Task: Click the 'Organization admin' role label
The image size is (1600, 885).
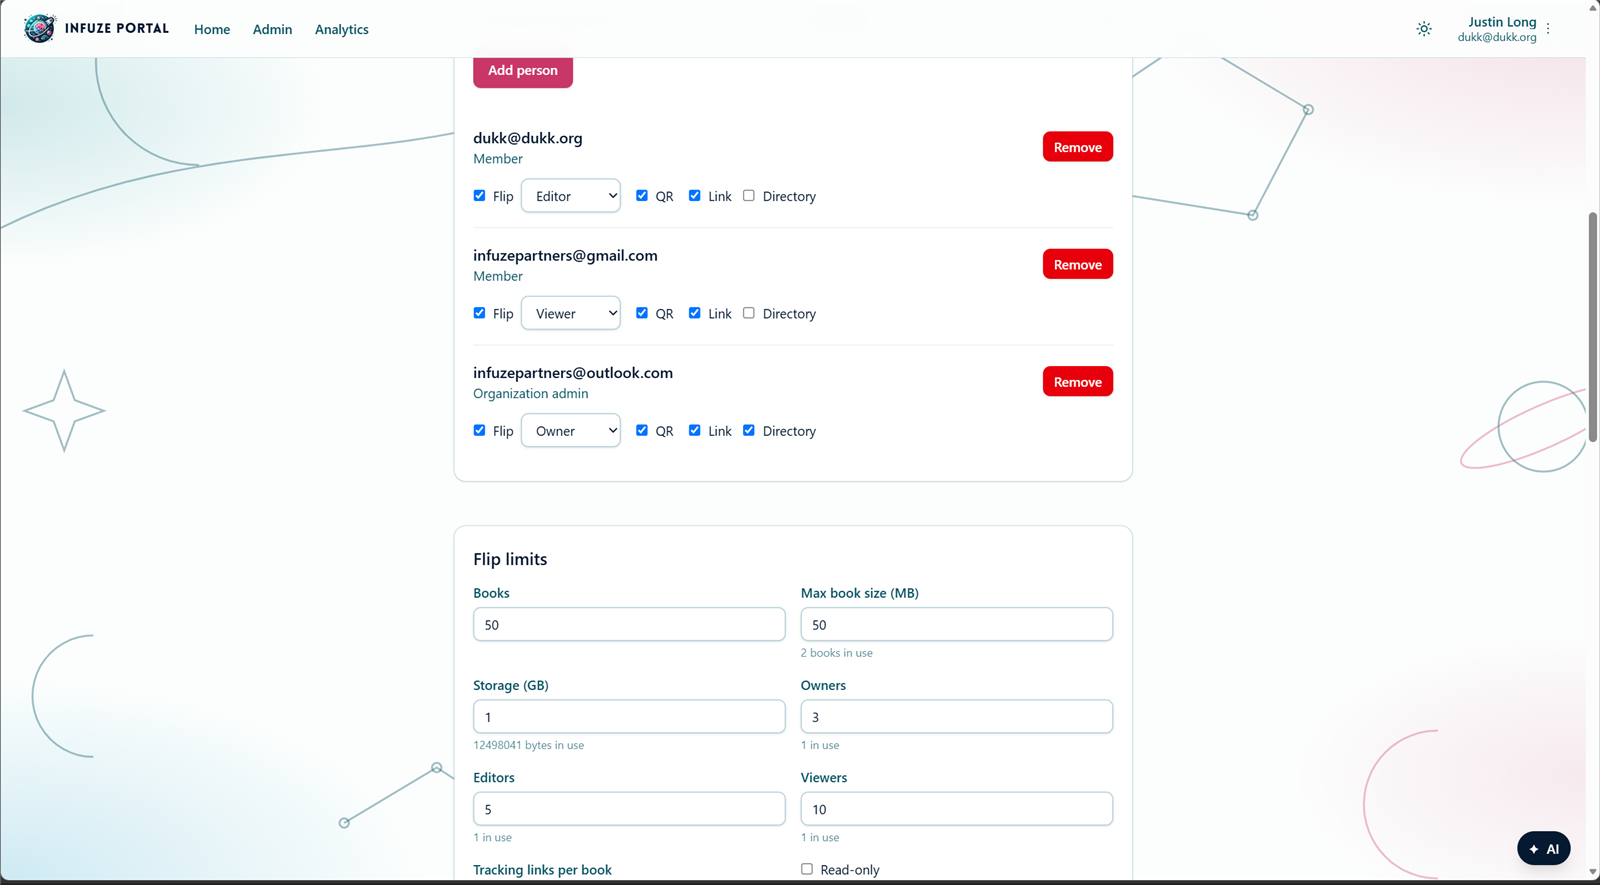Action: pos(531,394)
